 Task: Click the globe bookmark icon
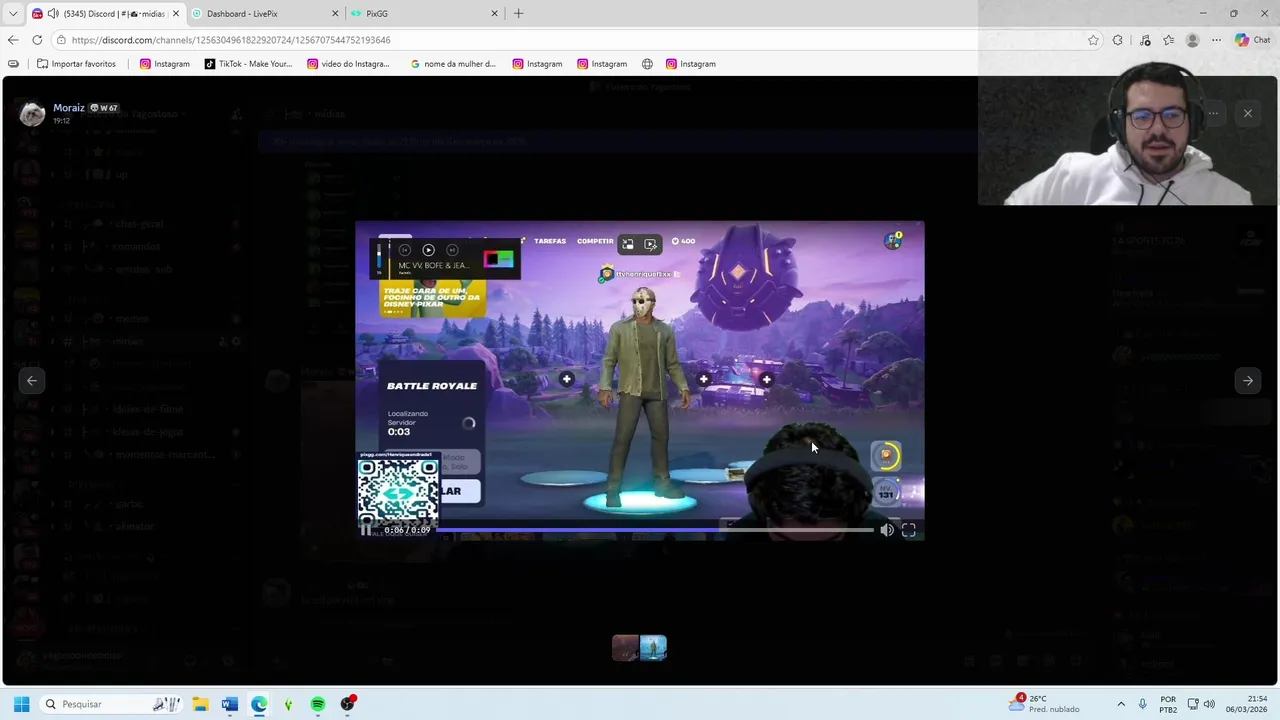click(647, 64)
